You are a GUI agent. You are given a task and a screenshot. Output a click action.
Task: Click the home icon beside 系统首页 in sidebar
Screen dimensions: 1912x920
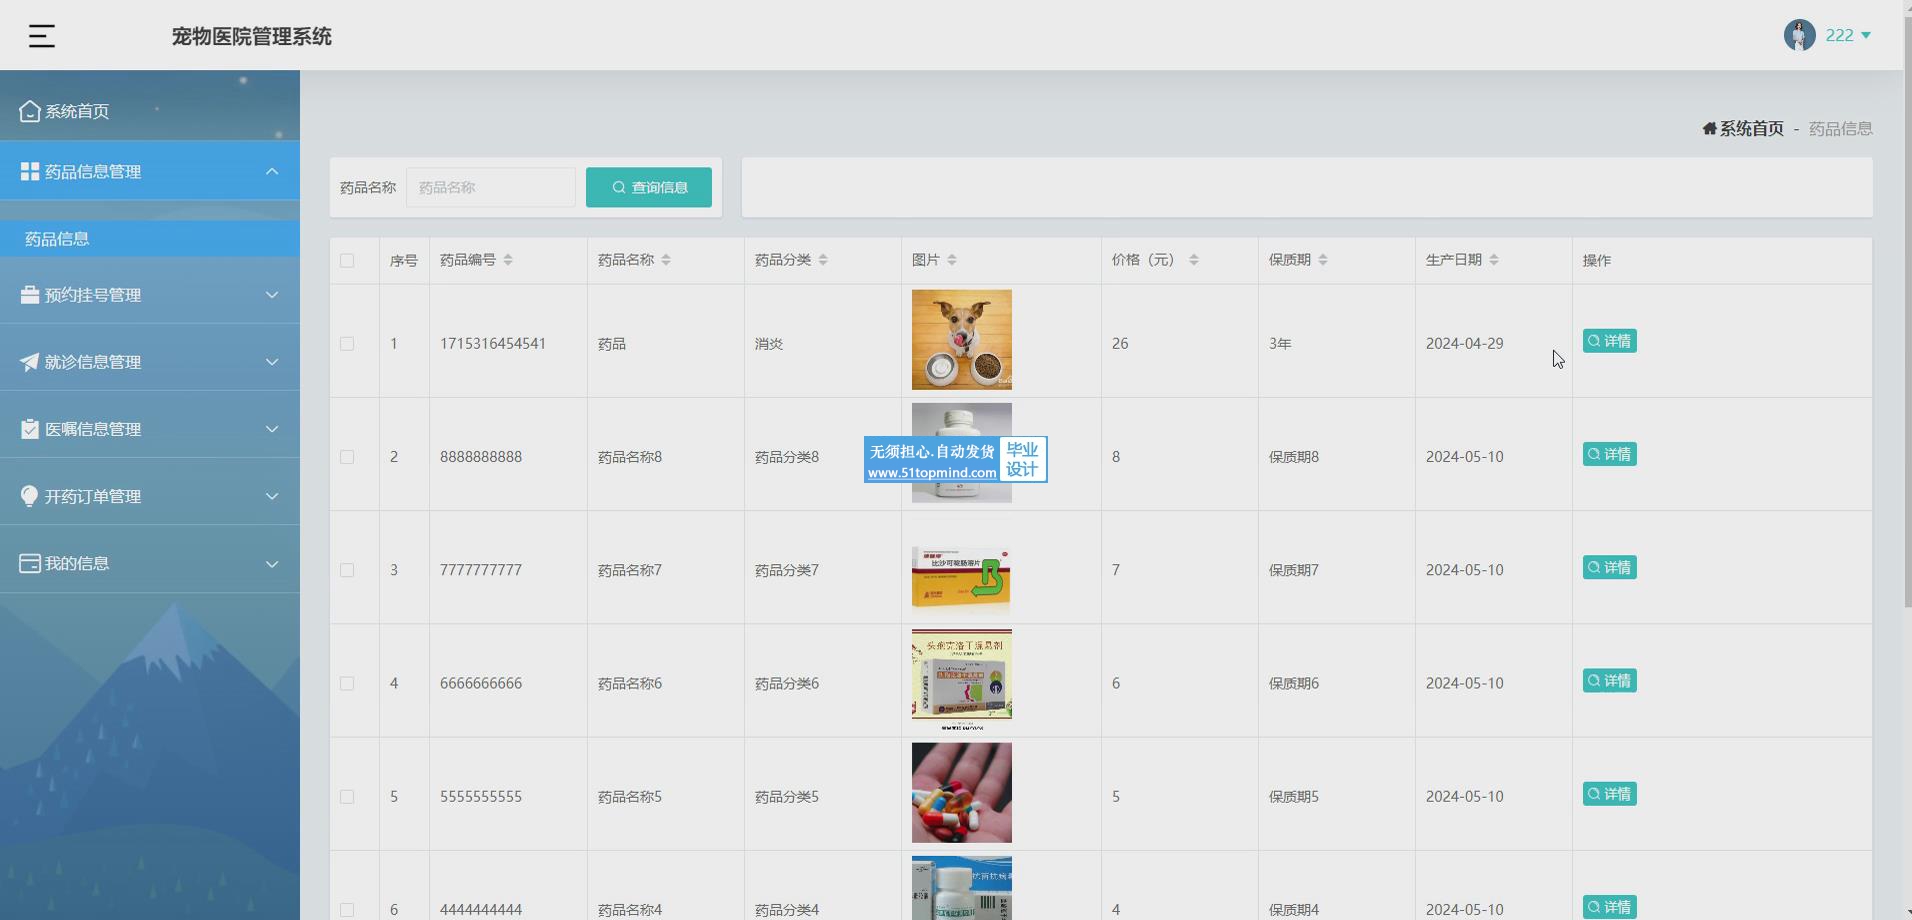[29, 111]
